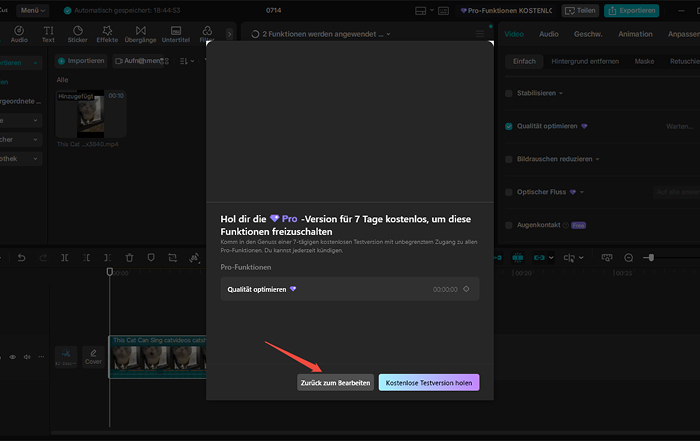This screenshot has height=441, width=700.
Task: Click the Cover edit button
Action: point(93,357)
